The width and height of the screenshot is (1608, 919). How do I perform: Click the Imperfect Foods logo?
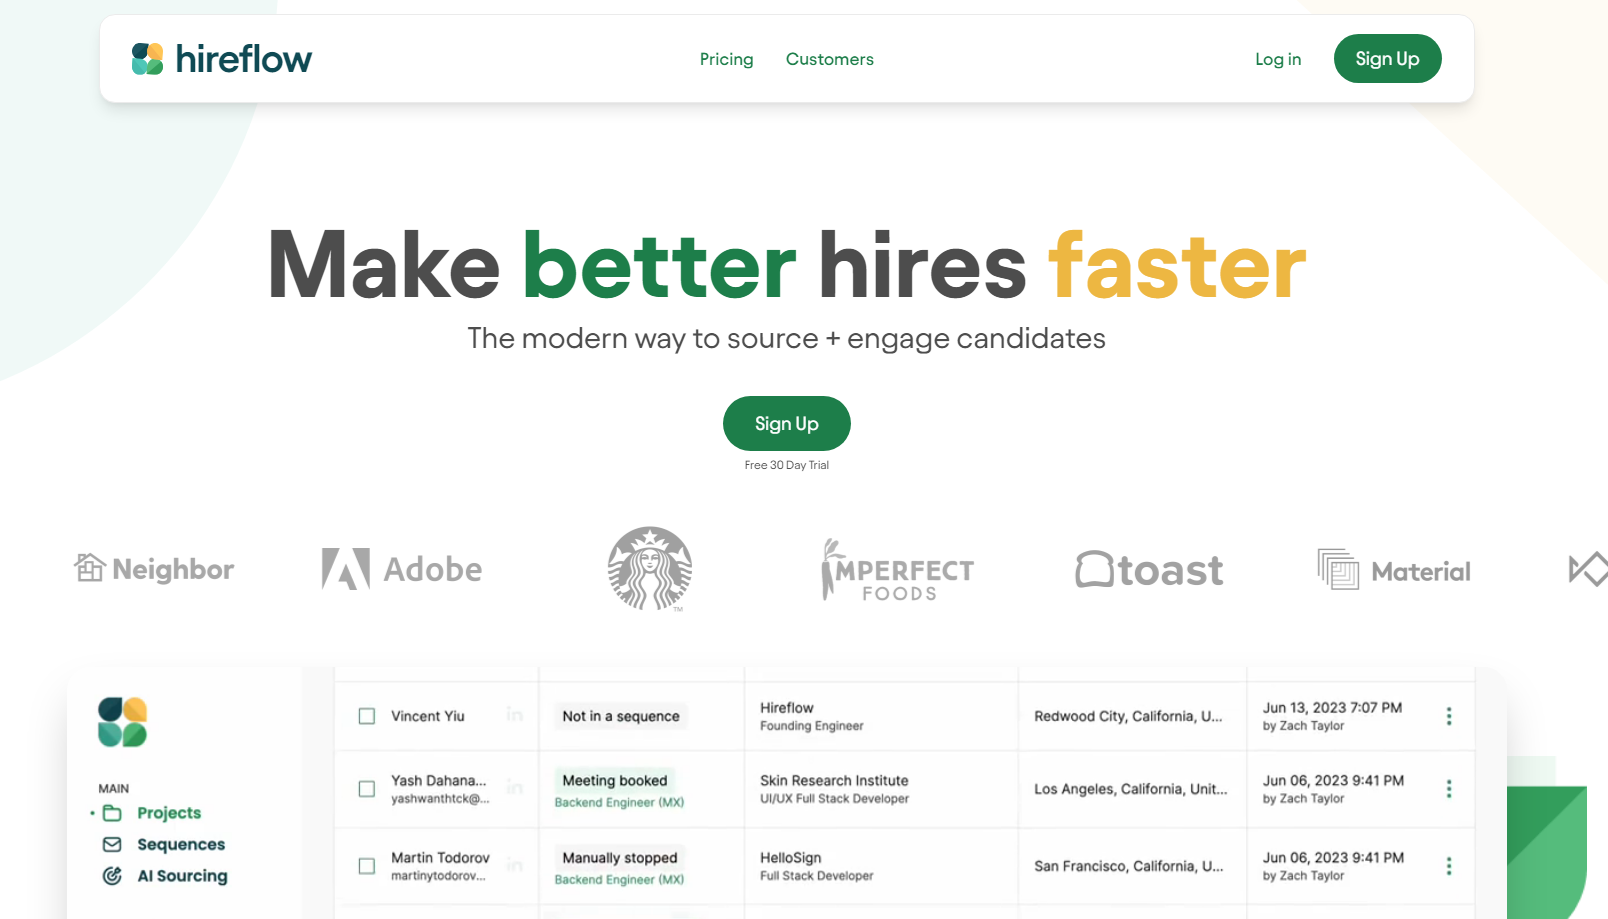pos(897,571)
